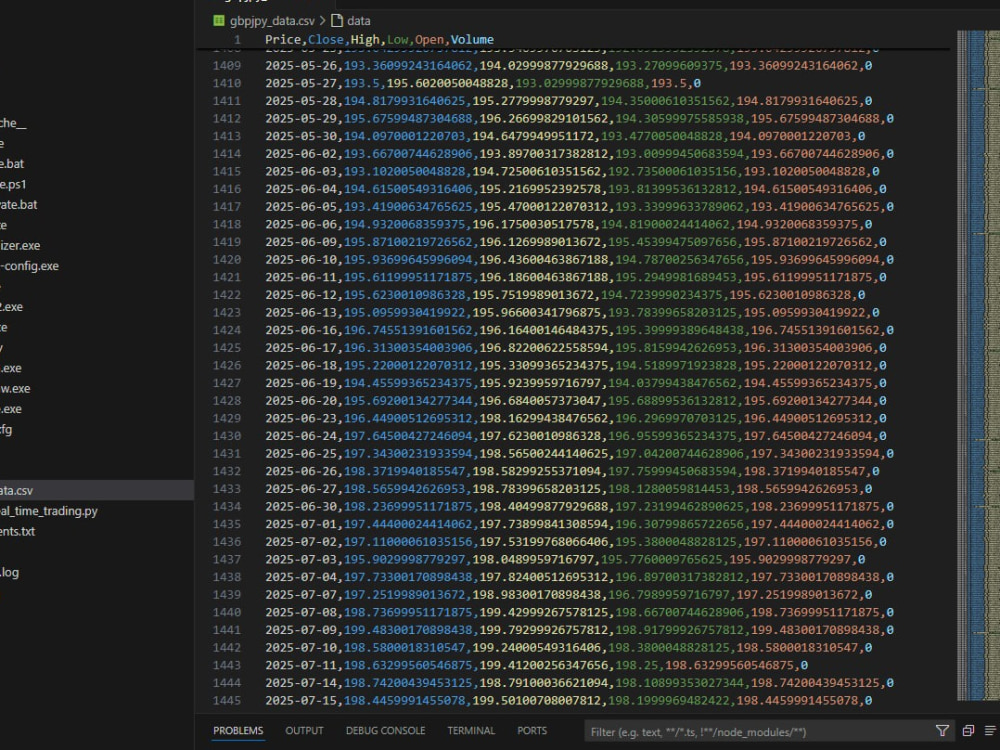Click the date 2025-07-01 in editor
1000x750 pixels.
(303, 524)
